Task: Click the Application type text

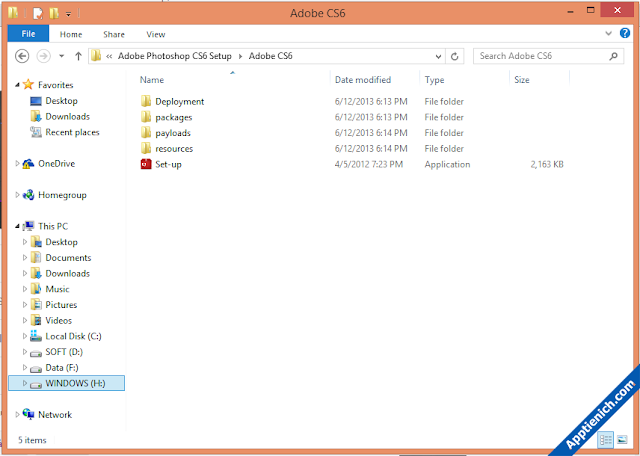Action: (447, 165)
